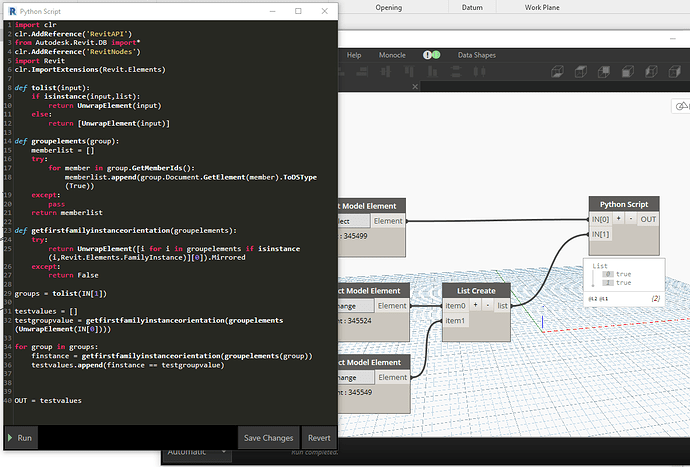Screen dimensions: 690x467
Task: Click the Element output of the node with ID 345549
Action: (393, 377)
